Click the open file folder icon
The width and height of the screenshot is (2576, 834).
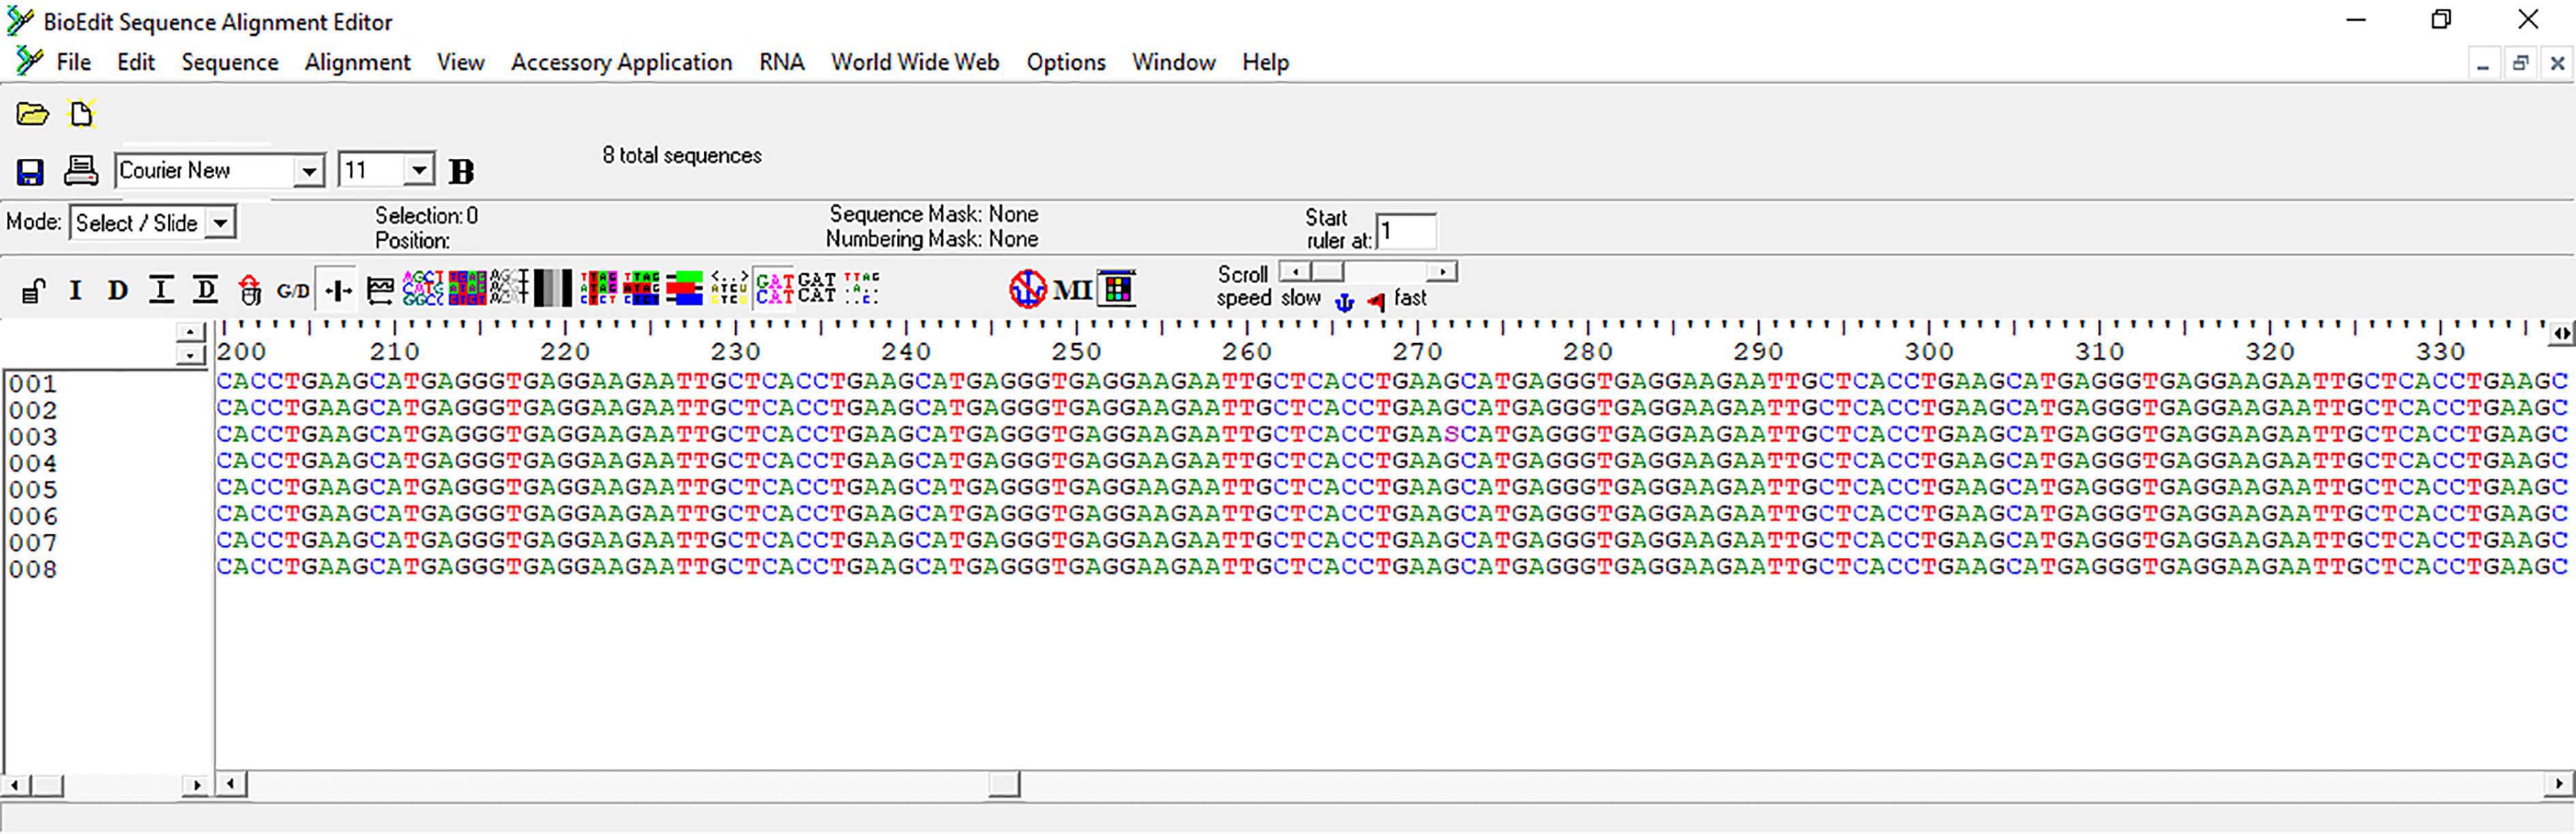coord(32,114)
